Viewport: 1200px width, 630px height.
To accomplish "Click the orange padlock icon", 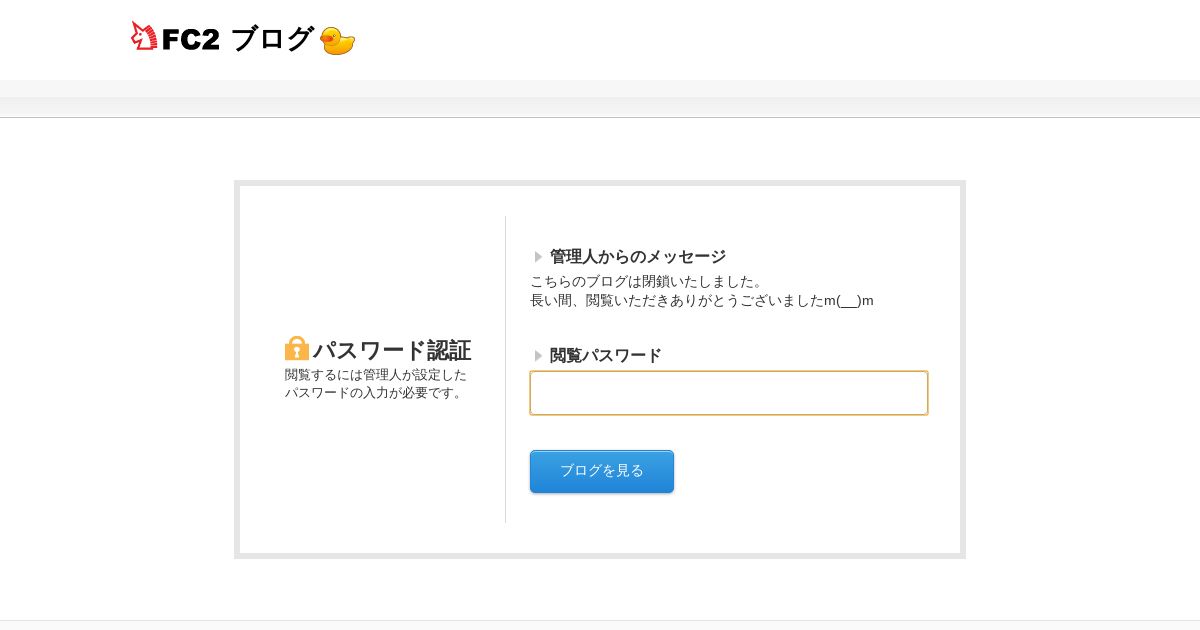I will point(297,349).
